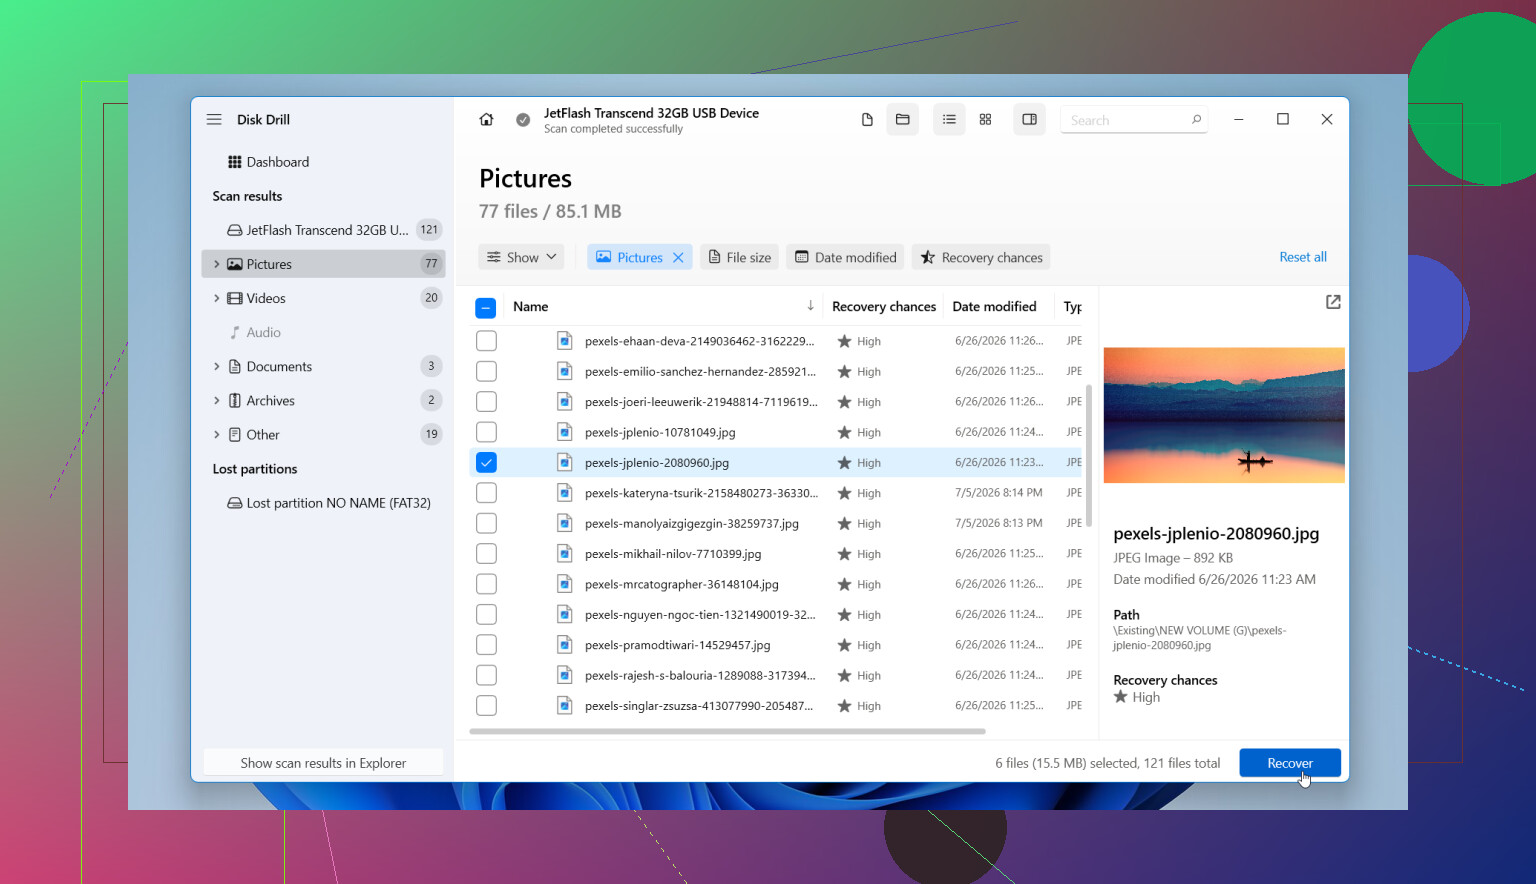Viewport: 1536px width, 884px height.
Task: Check pexels-singlar-zsuzsa file checkbox
Action: click(486, 705)
